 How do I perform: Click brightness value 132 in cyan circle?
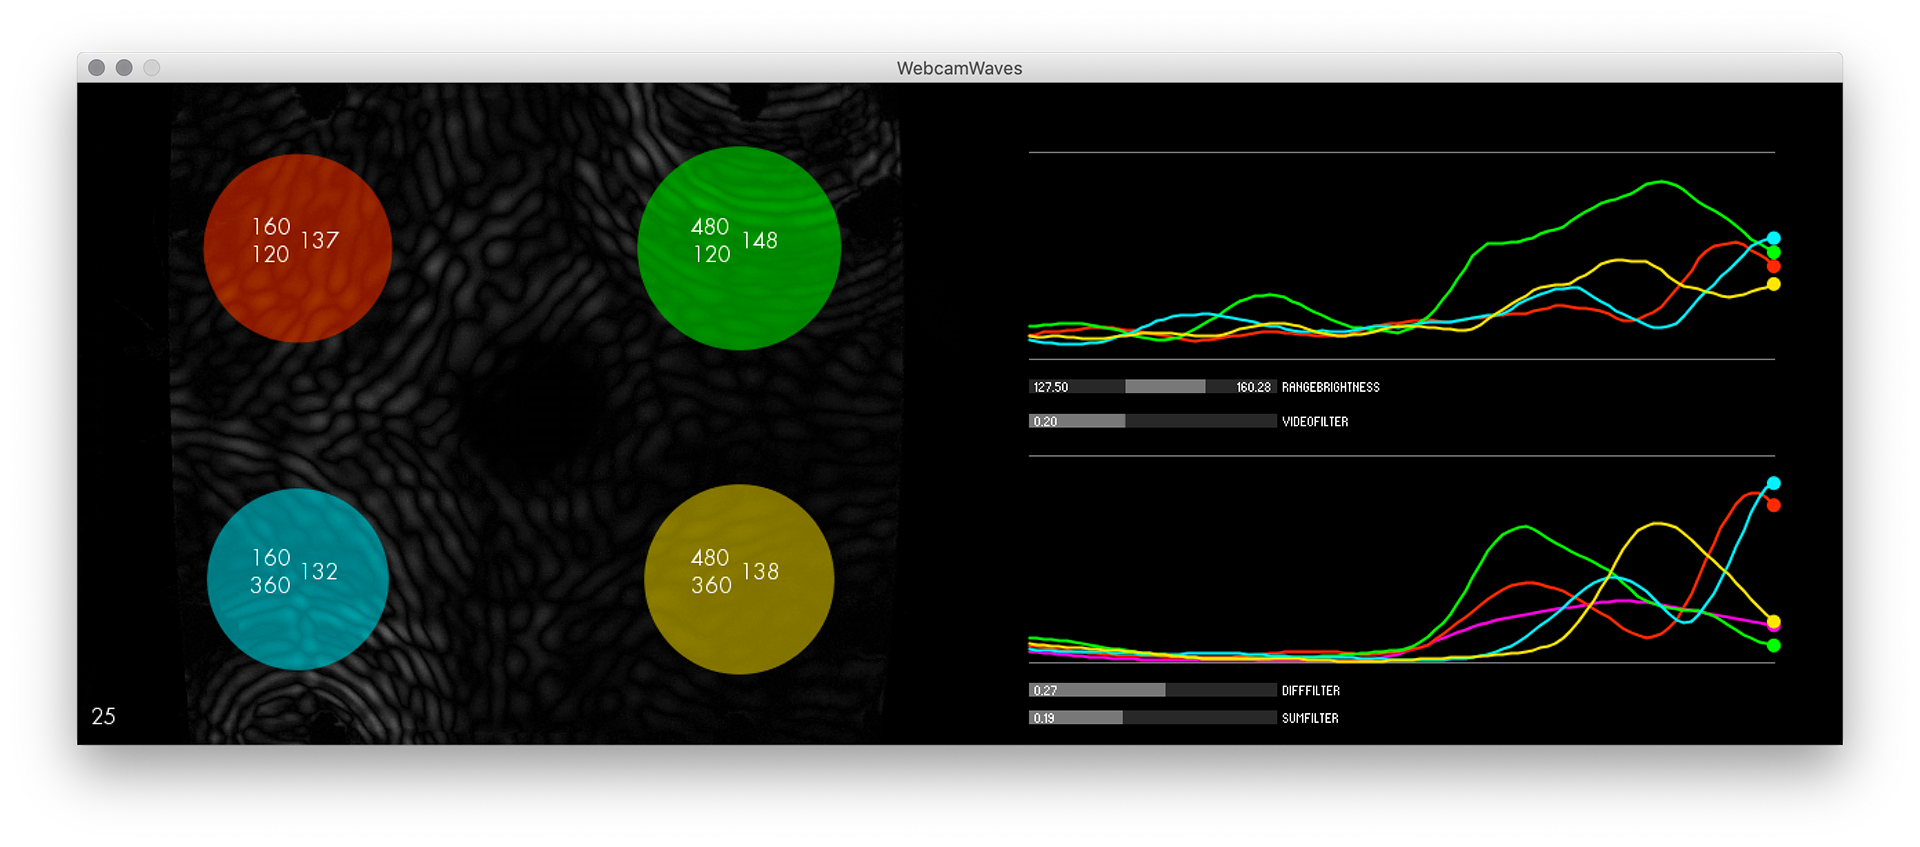click(320, 571)
